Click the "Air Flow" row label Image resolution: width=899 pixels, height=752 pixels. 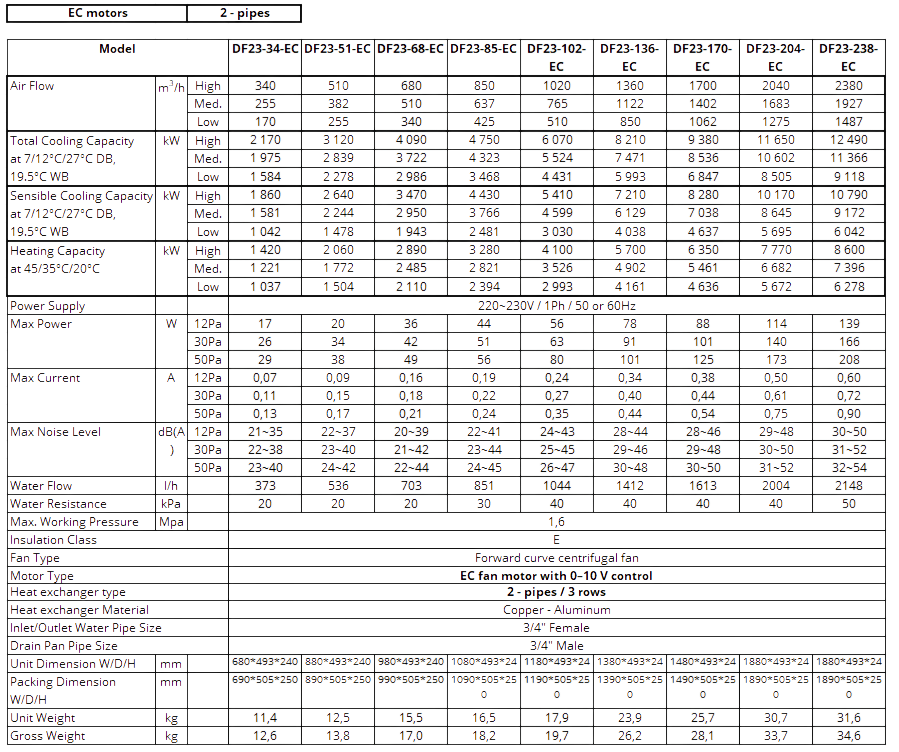tap(33, 86)
